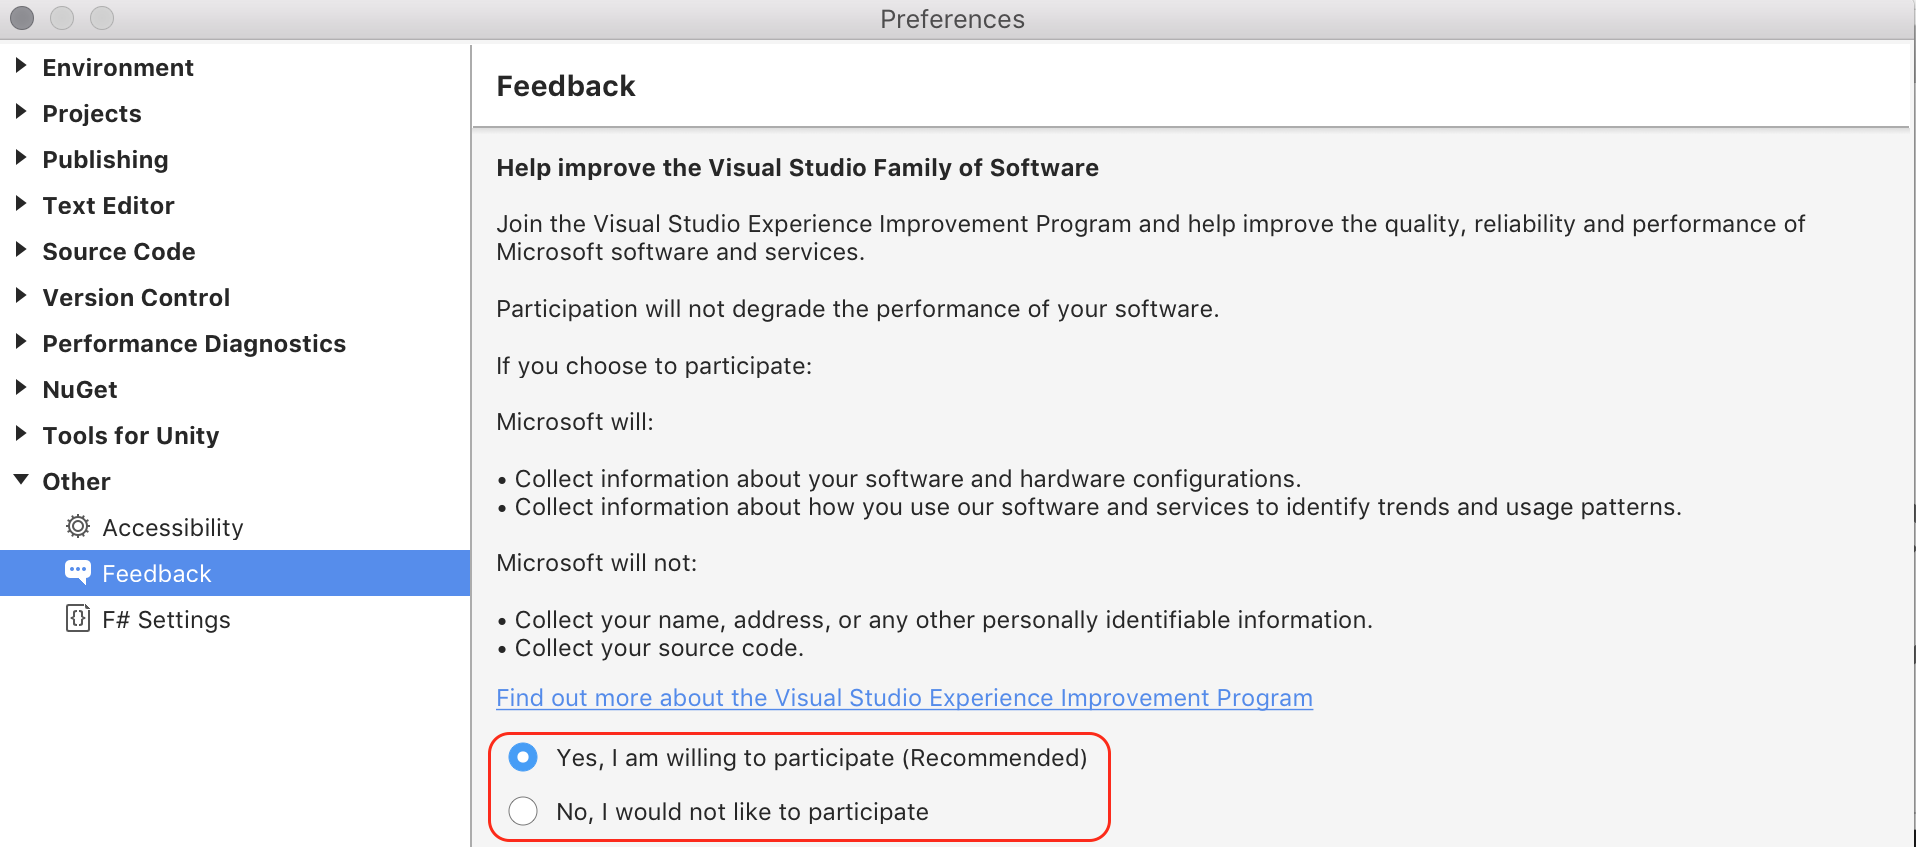Click 'Help improve the Visual Studio Family' heading

tap(797, 168)
